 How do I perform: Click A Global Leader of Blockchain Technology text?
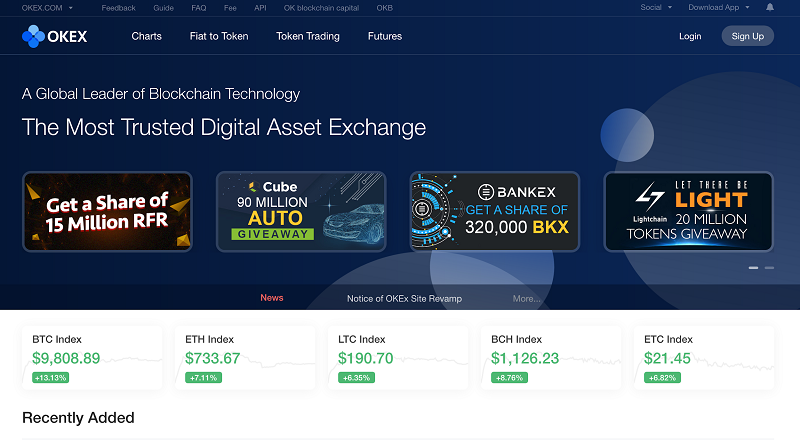coord(161,94)
